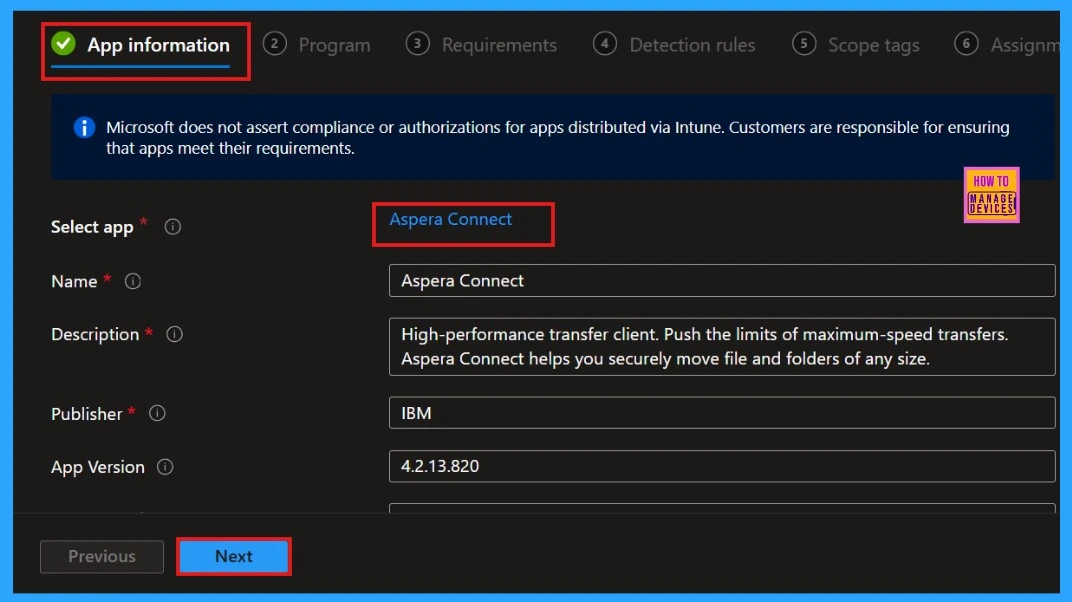Click the Description label text

(95, 334)
